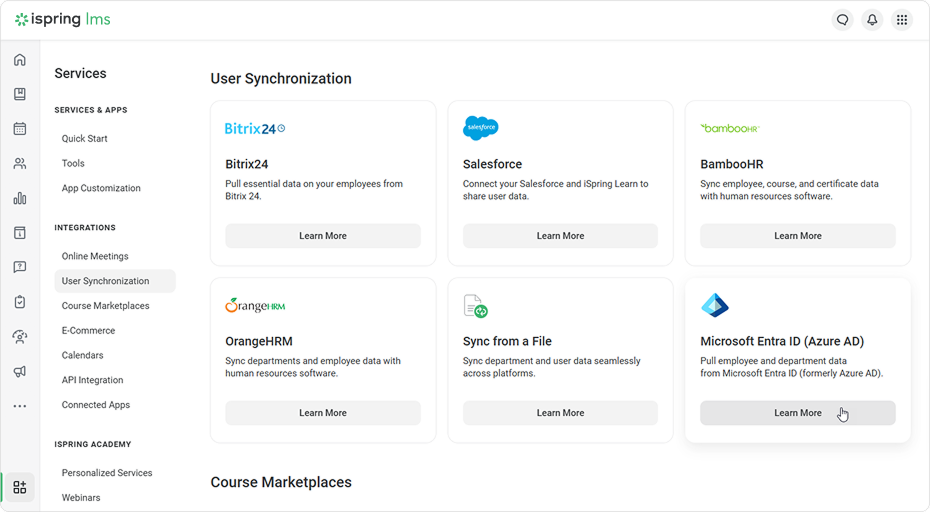This screenshot has width=930, height=512.
Task: Open the apps grid icon in header
Action: [902, 20]
